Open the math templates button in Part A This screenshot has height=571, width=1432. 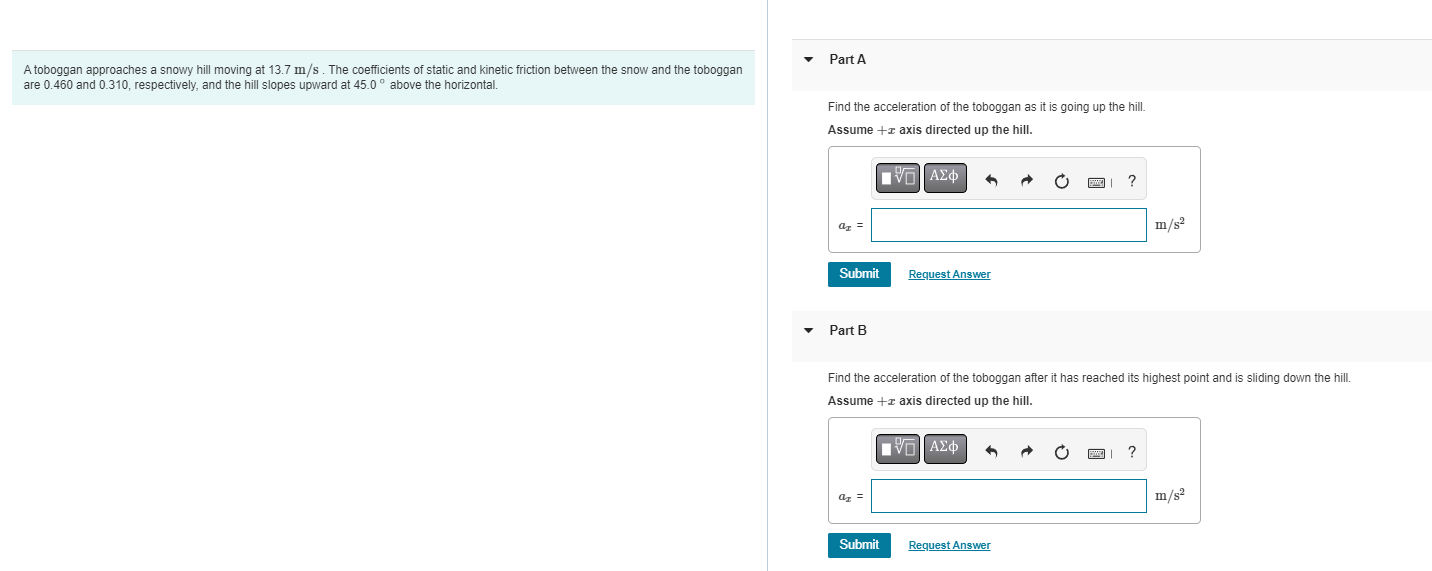tap(899, 178)
